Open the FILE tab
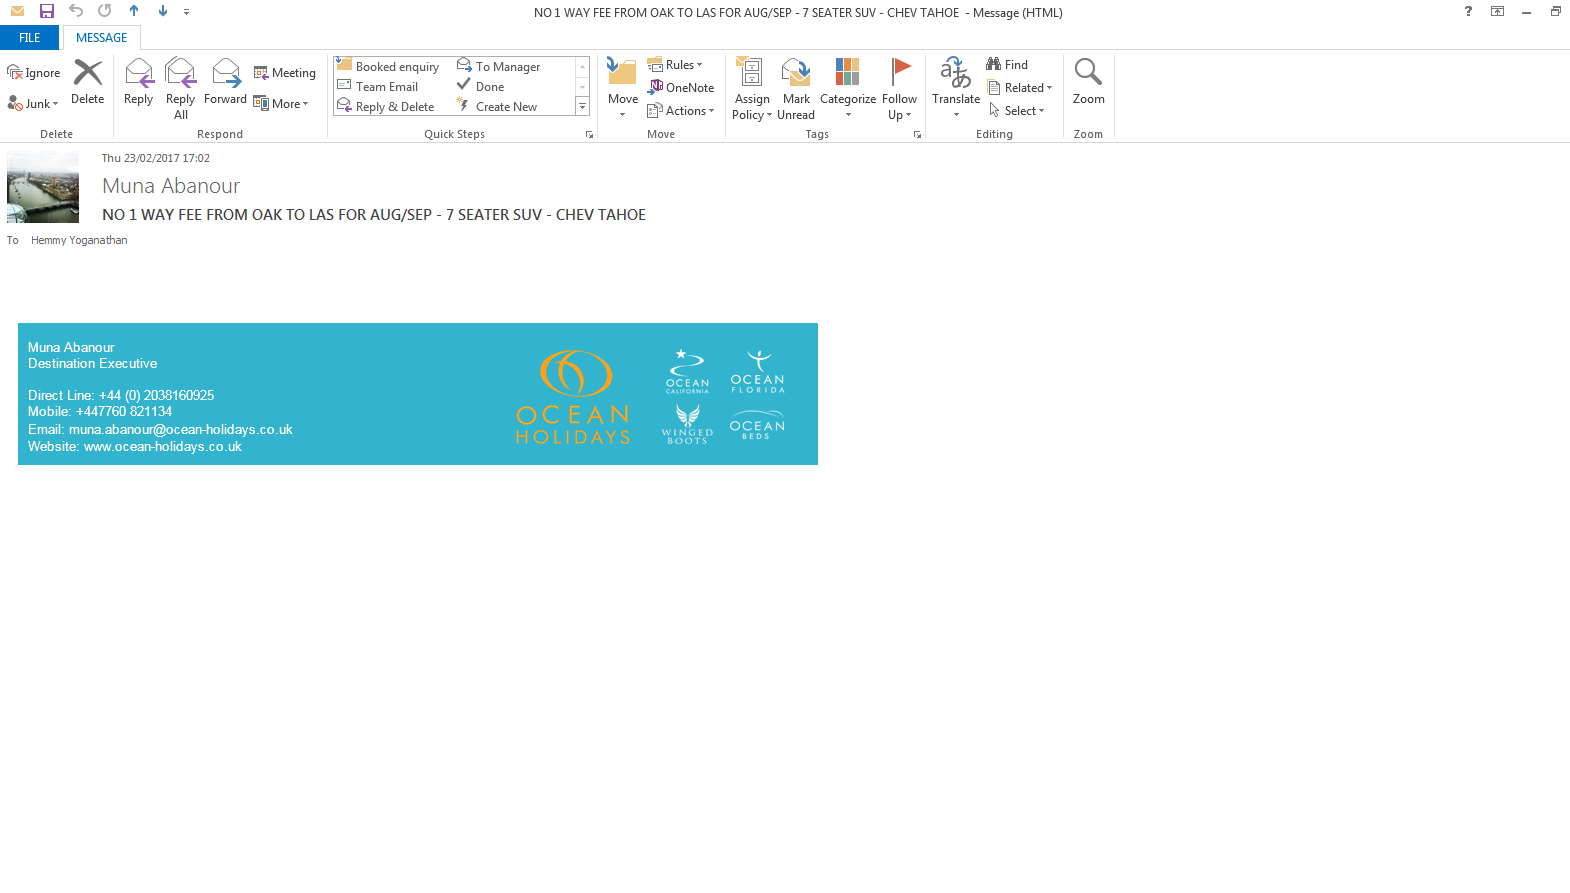The width and height of the screenshot is (1570, 893). [30, 38]
